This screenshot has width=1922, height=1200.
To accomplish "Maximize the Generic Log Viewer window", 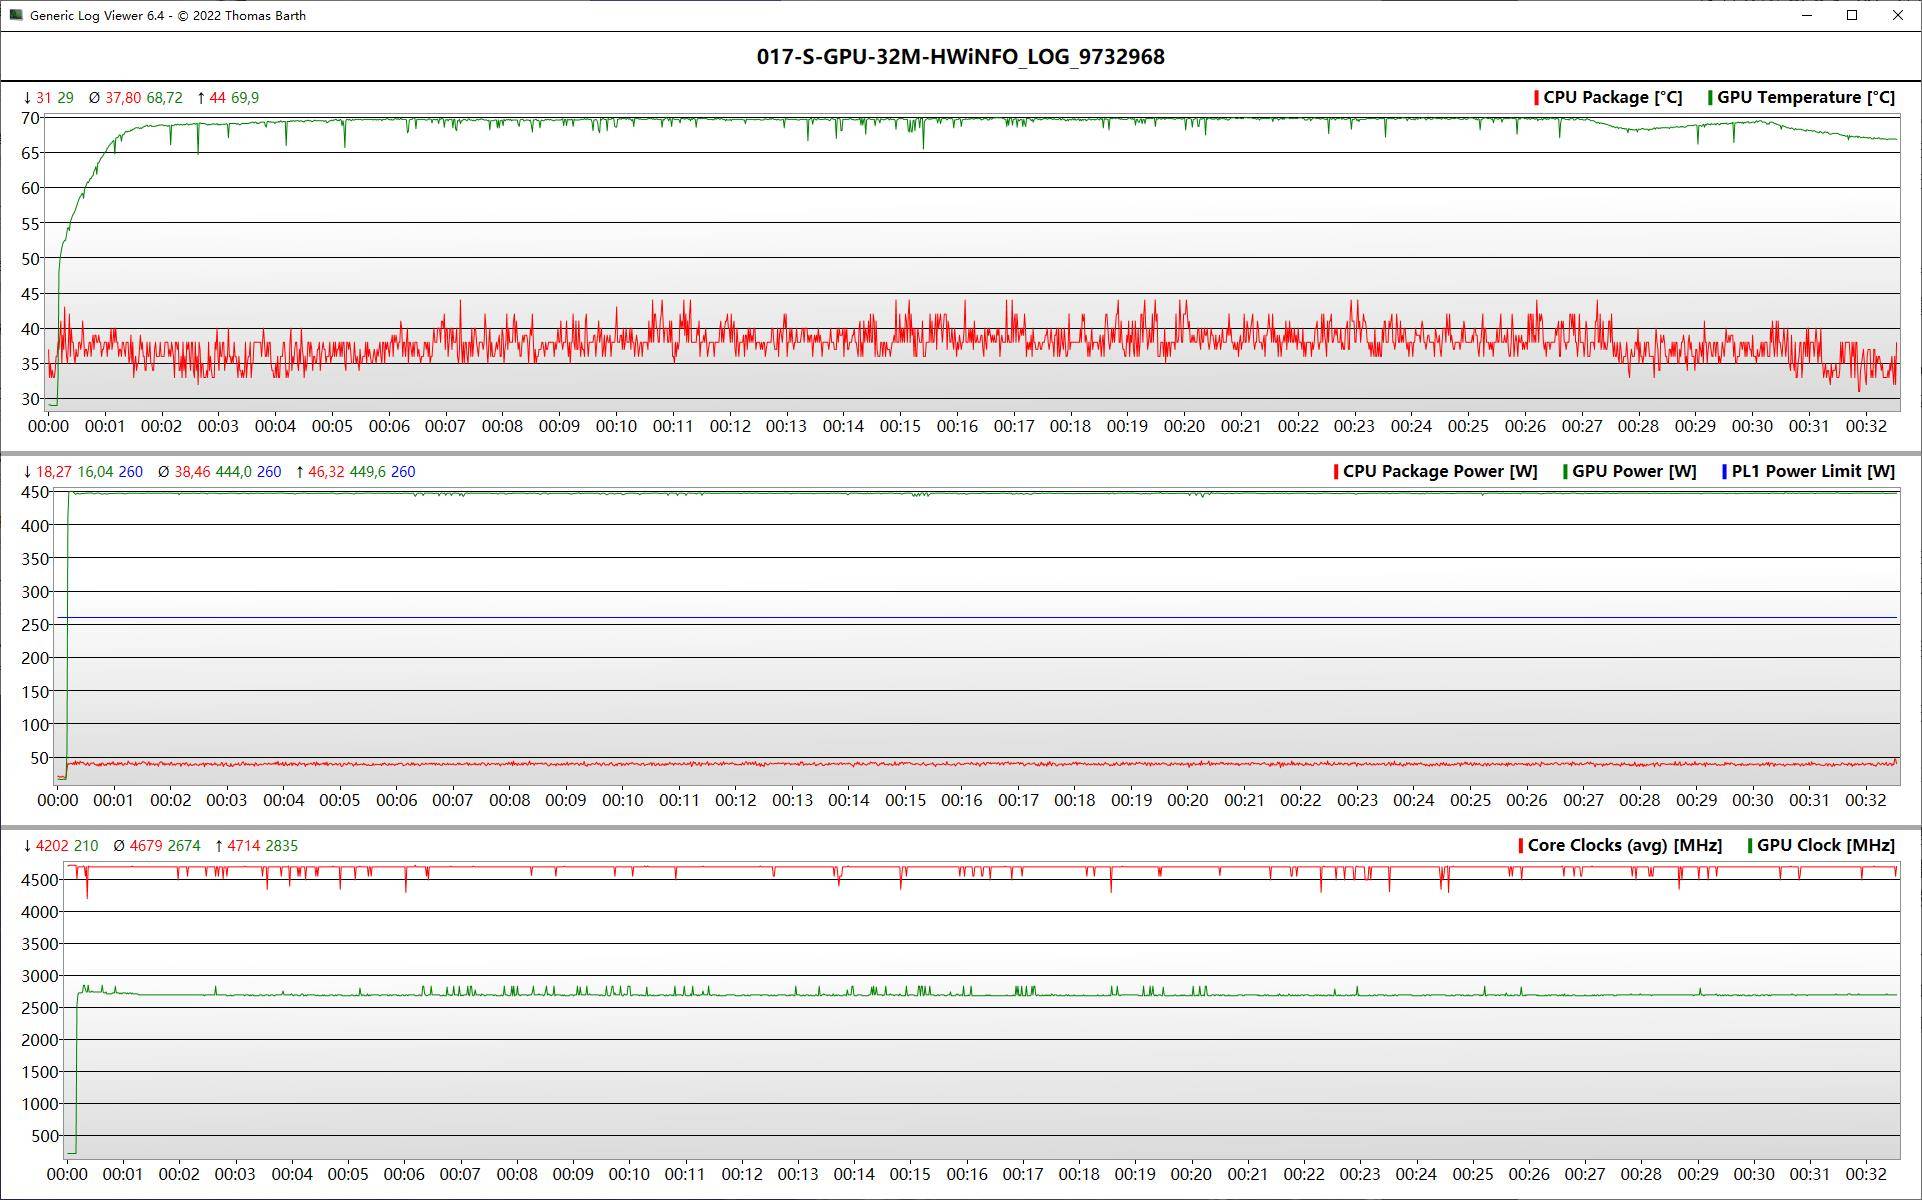I will (1852, 15).
